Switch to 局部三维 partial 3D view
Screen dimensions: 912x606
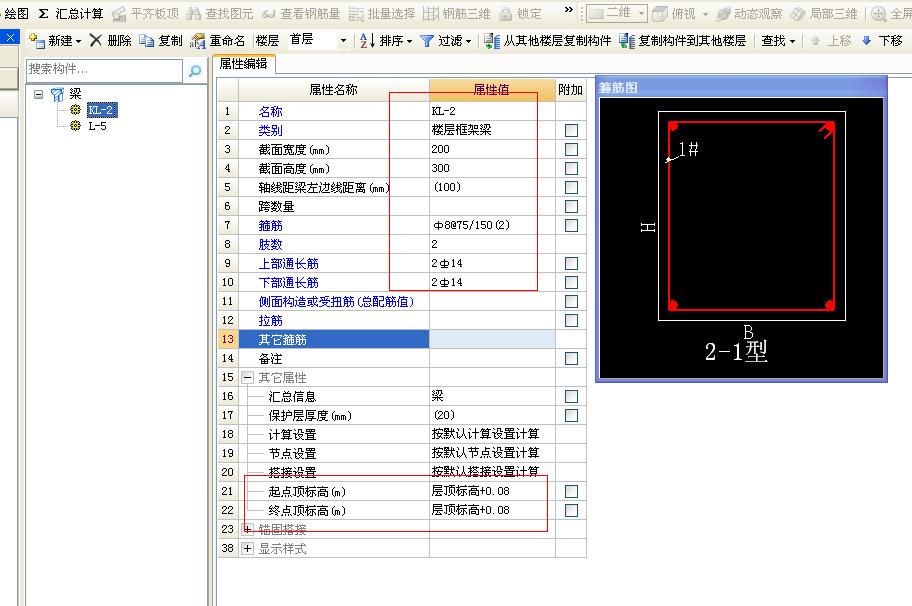tap(824, 13)
